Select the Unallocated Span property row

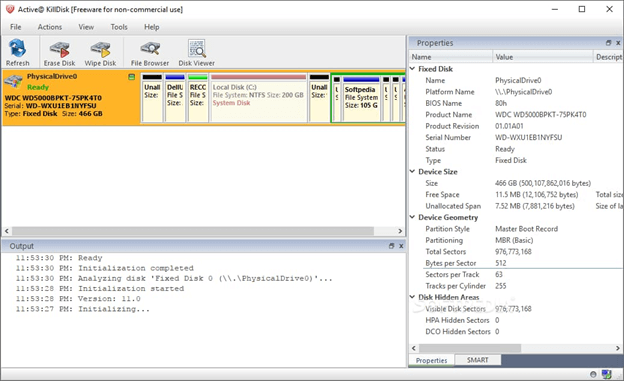(516, 206)
